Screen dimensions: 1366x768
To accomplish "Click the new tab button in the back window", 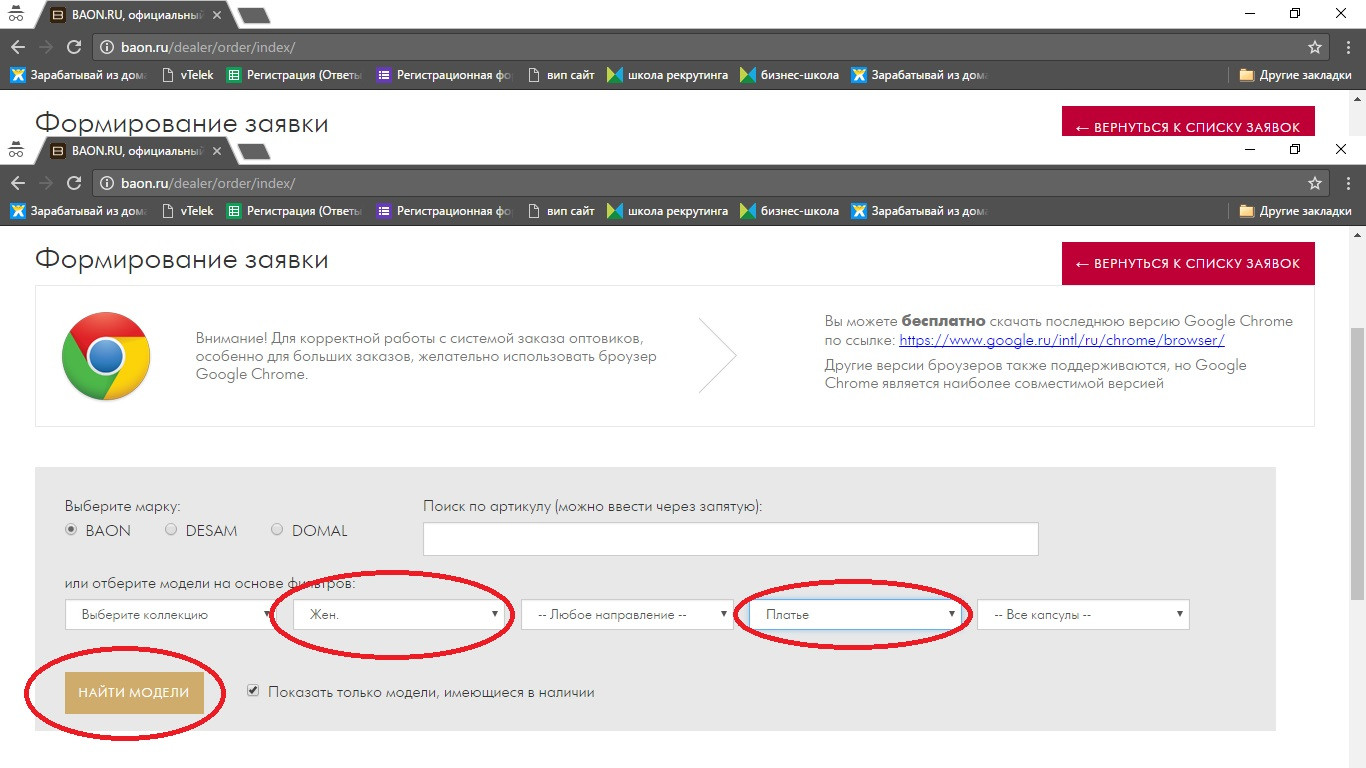I will tap(254, 15).
